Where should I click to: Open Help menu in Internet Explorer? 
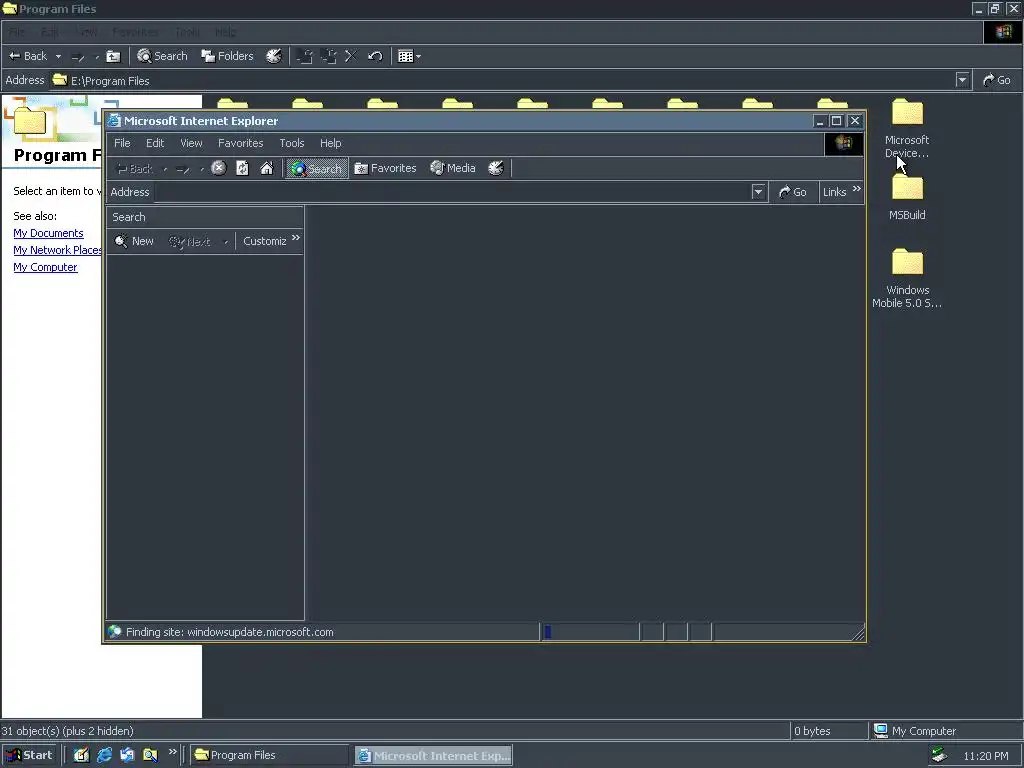(x=330, y=143)
